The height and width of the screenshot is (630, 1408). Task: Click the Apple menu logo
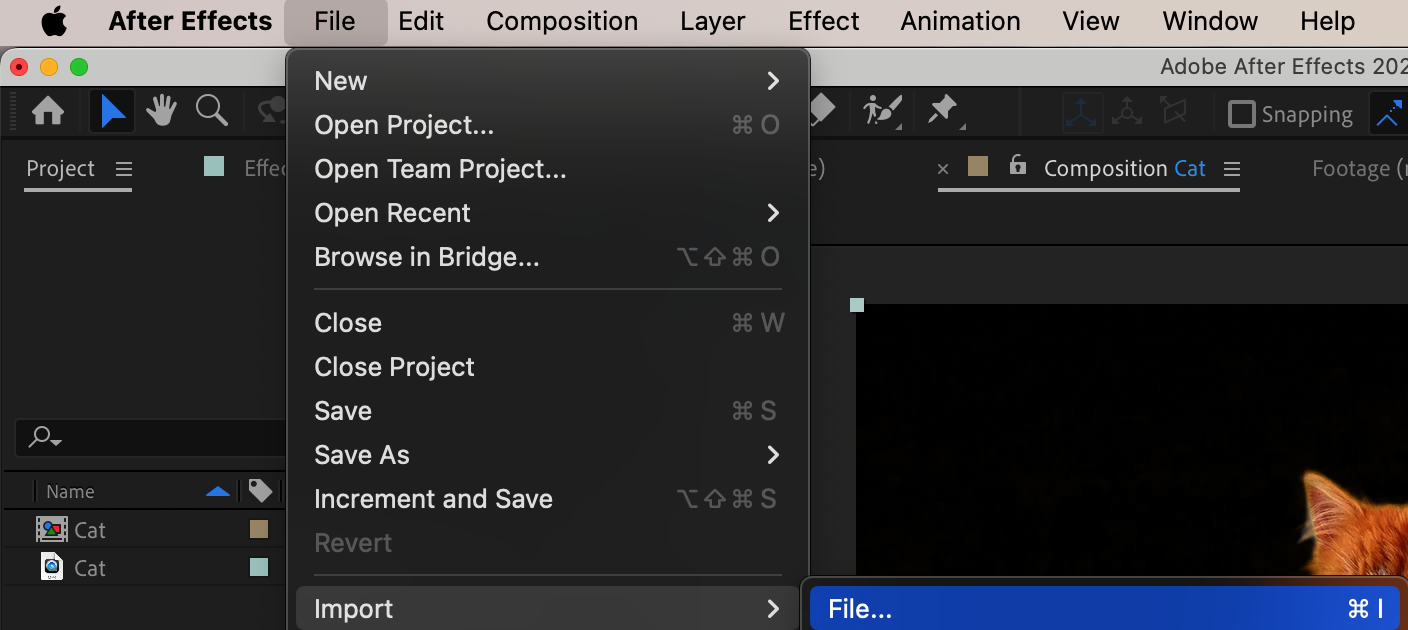(x=54, y=21)
